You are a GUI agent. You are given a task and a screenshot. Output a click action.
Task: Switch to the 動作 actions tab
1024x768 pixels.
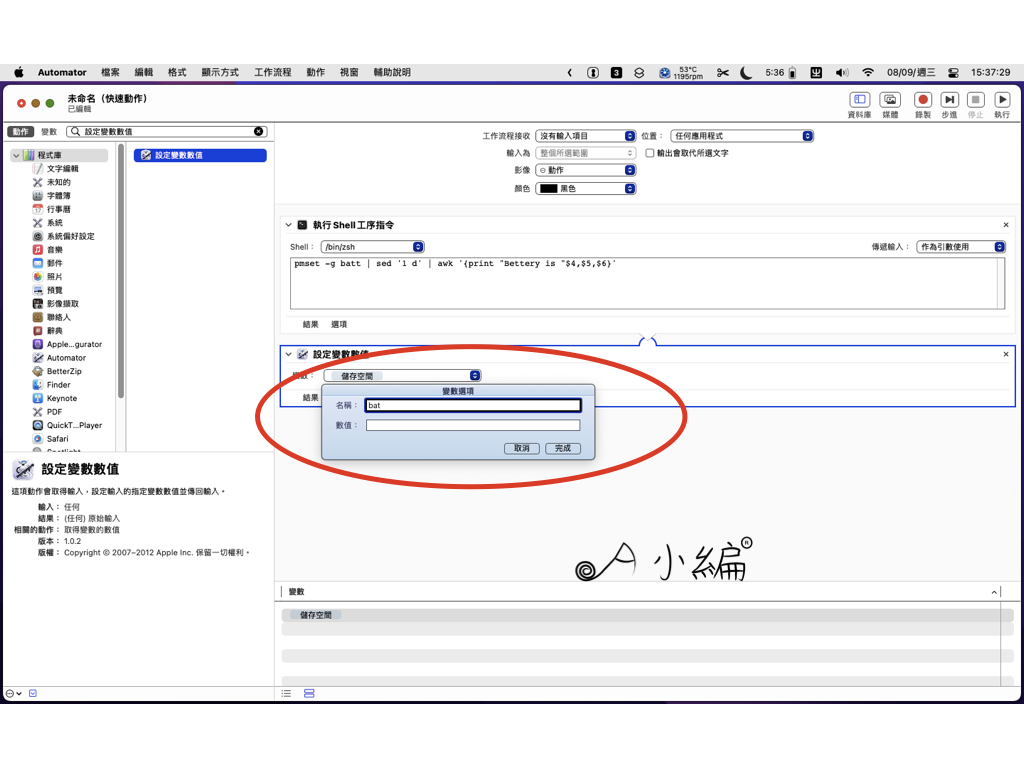click(21, 131)
